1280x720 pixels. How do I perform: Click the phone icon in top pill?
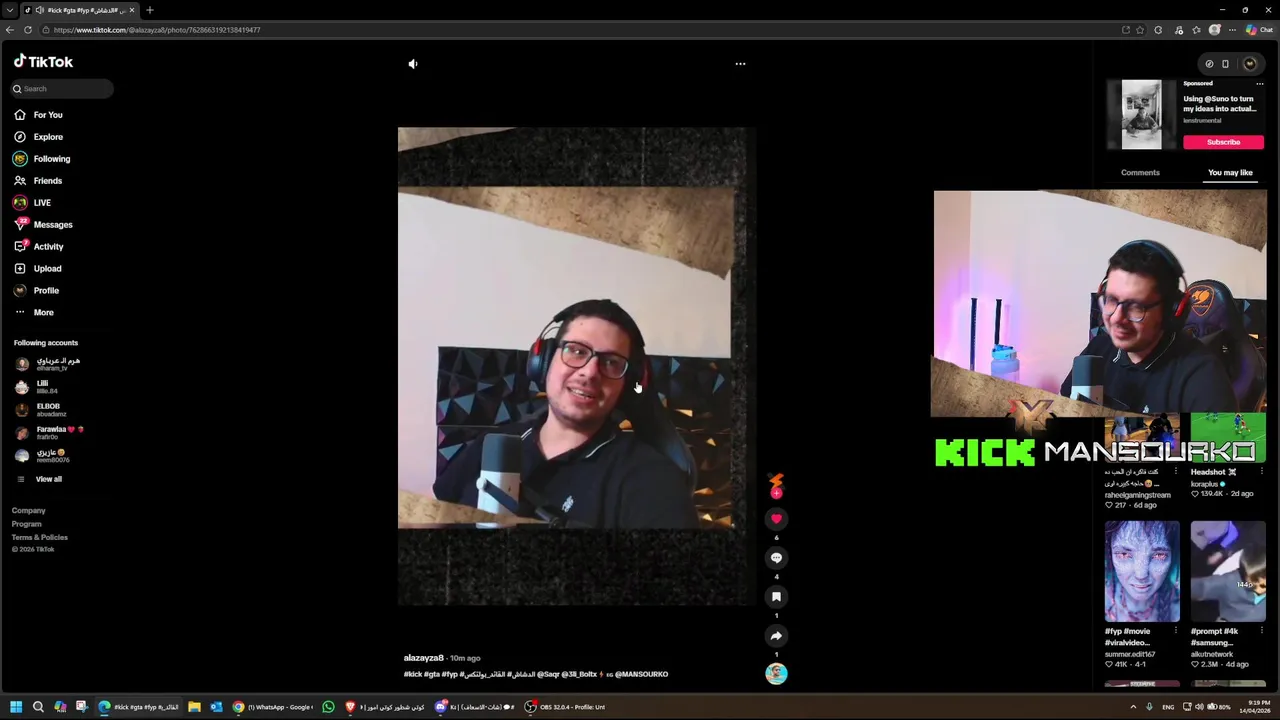(x=1225, y=64)
